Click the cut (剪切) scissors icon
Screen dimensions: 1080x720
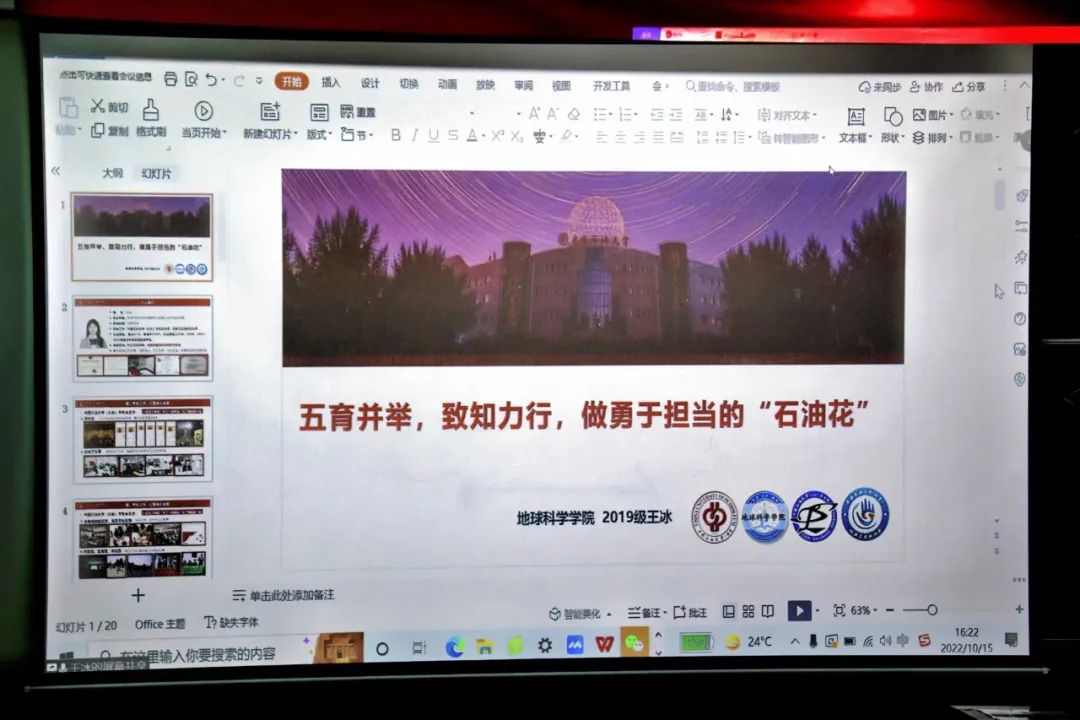point(98,106)
